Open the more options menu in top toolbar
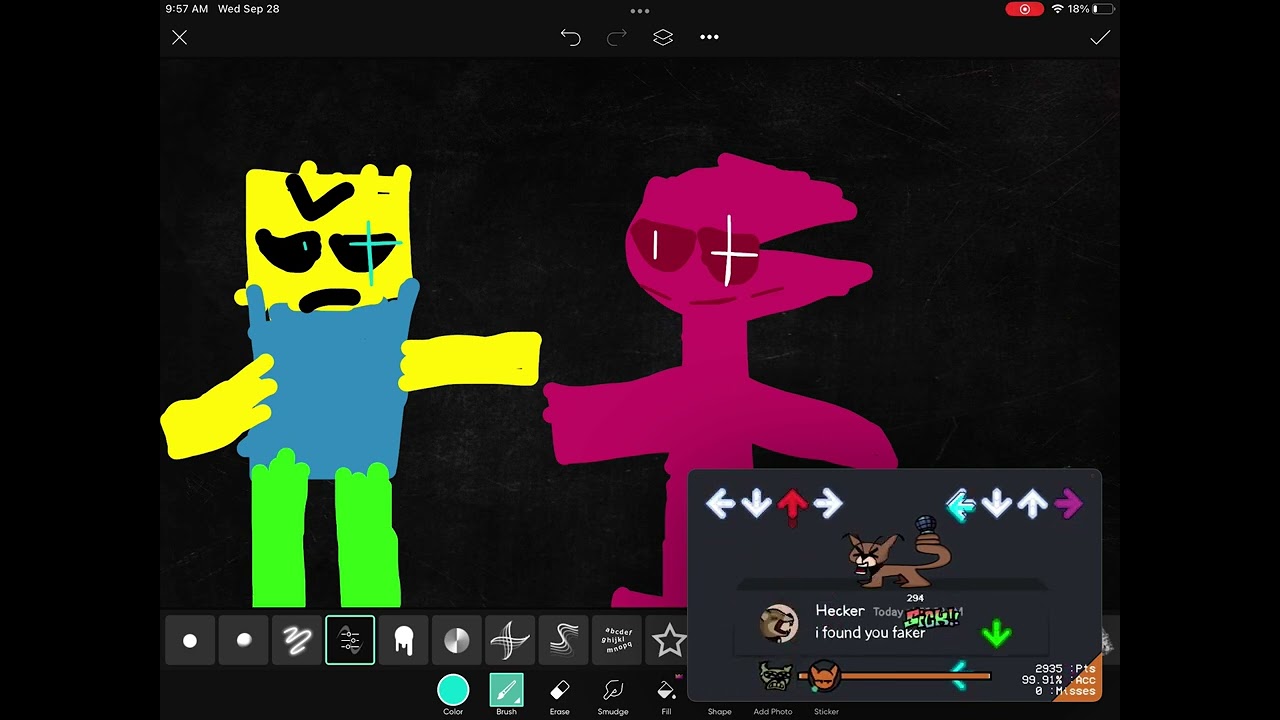Screen dimensions: 1280x720 709,37
